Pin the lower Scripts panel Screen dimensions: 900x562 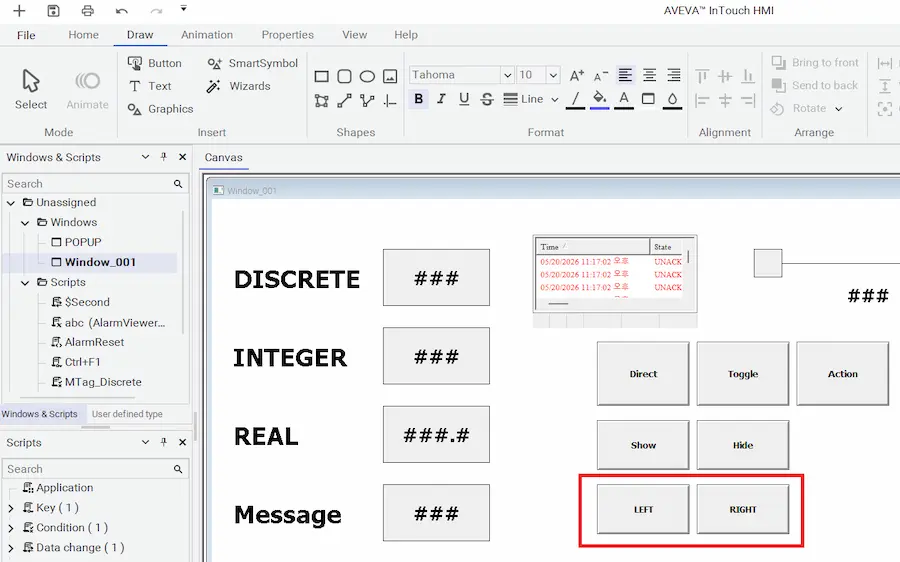pyautogui.click(x=164, y=442)
